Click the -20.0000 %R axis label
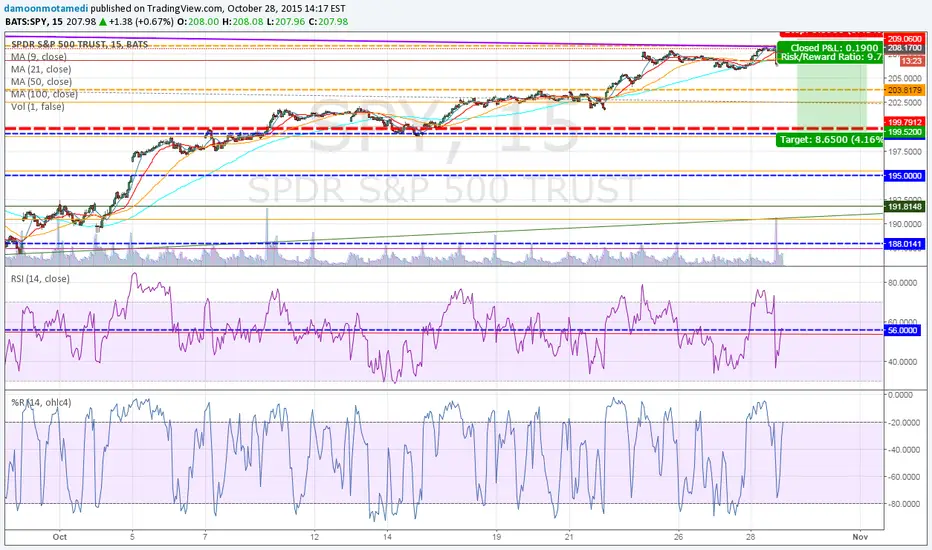The image size is (932, 550). click(903, 423)
